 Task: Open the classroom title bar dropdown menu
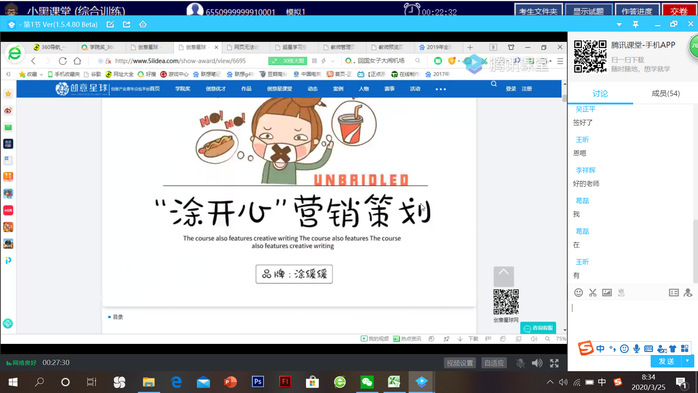[x=619, y=24]
